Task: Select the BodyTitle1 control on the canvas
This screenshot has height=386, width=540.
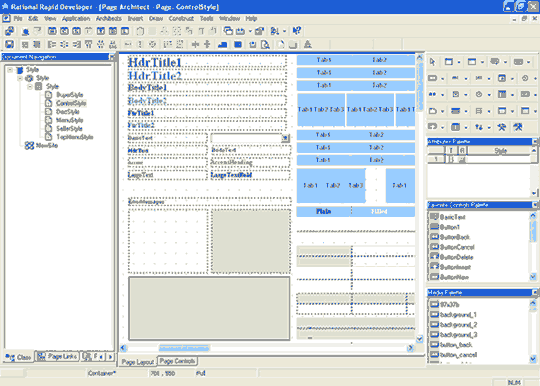Action: pyautogui.click(x=207, y=88)
